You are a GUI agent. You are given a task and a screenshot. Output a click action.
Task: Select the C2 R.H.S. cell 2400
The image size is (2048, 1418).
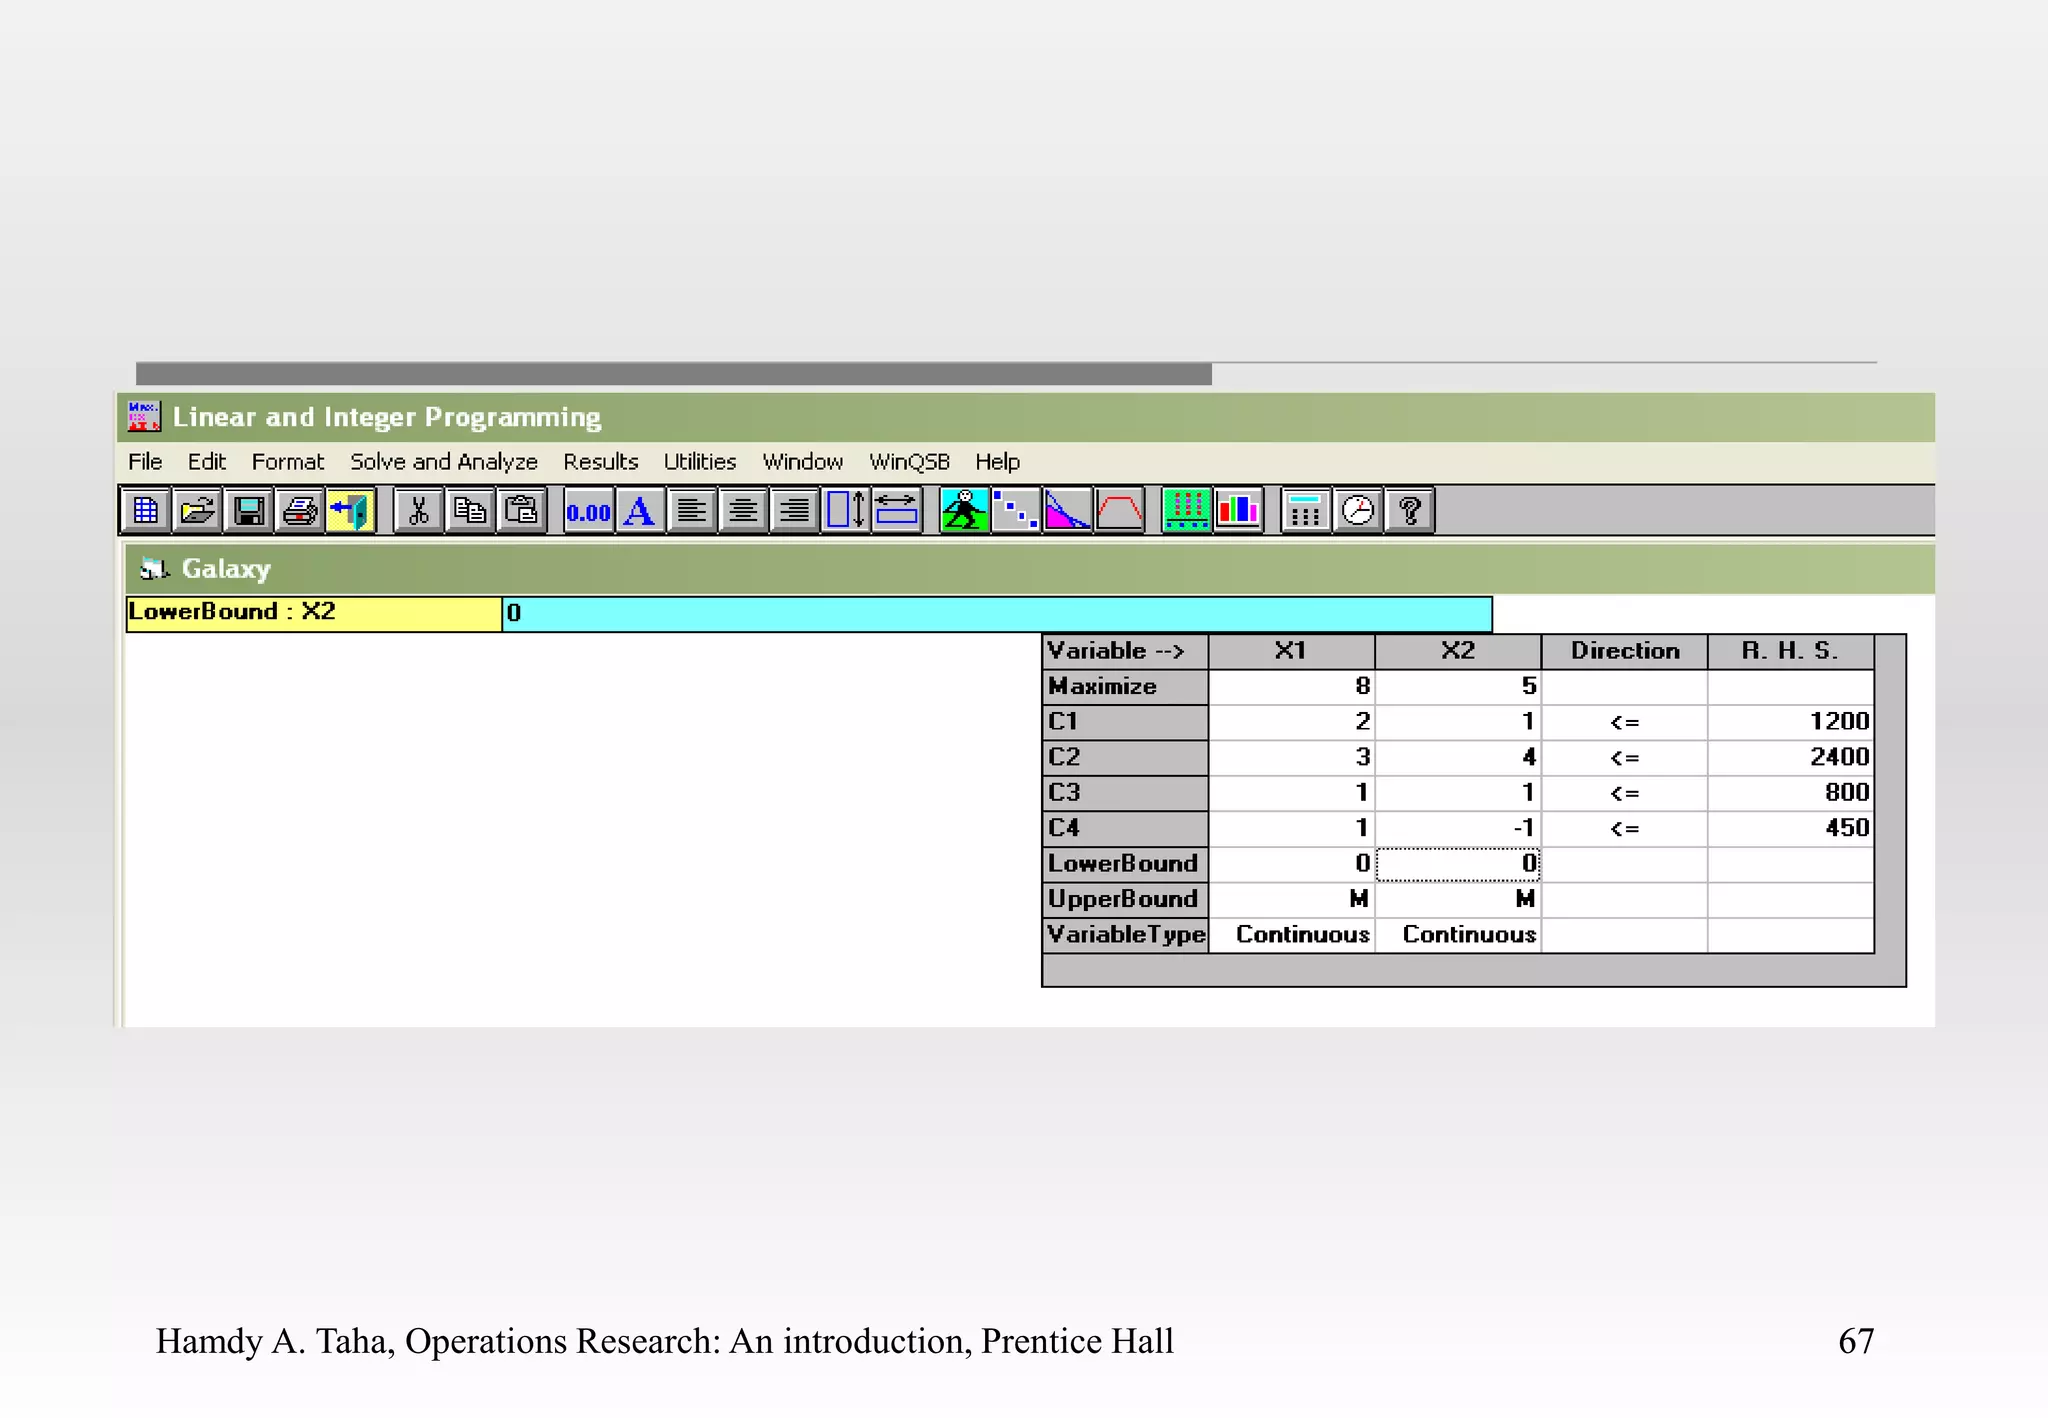(1790, 757)
